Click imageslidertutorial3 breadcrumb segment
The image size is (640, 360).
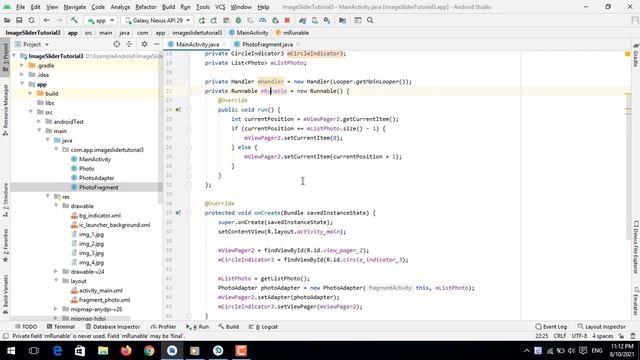point(197,33)
